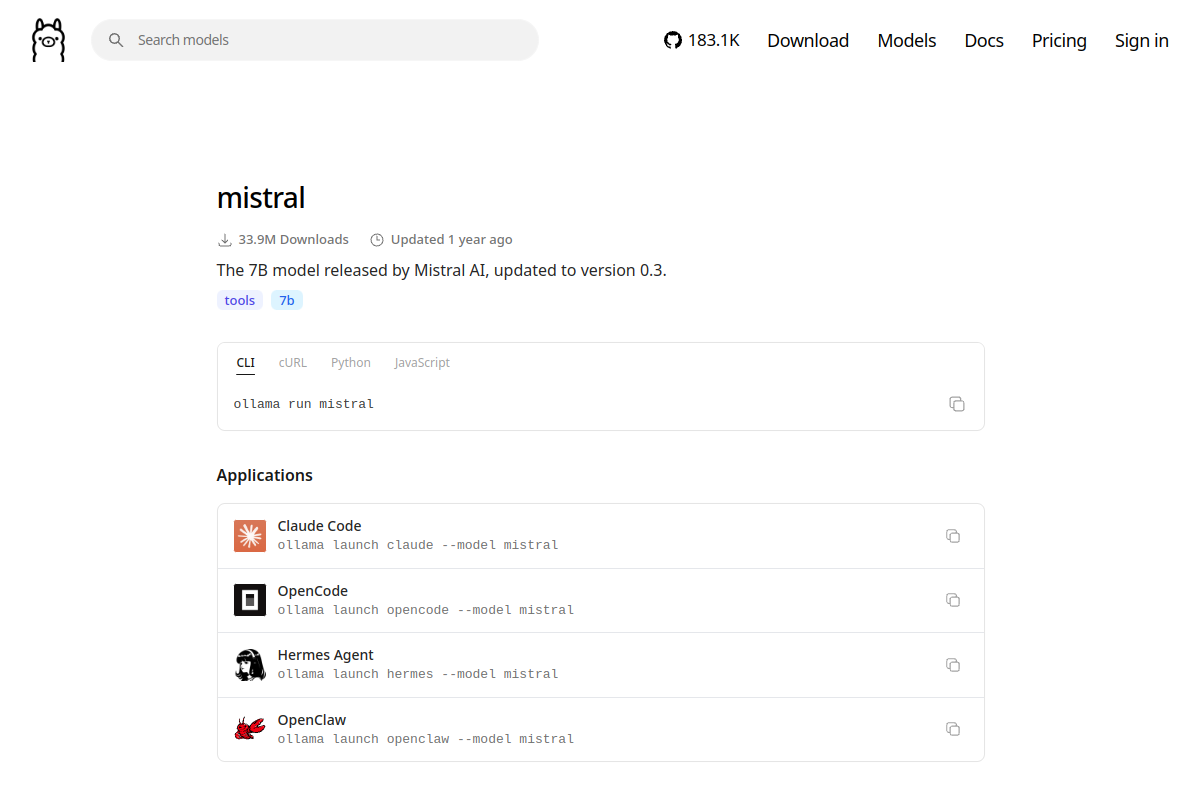1200x800 pixels.
Task: Click the search magnifier icon
Action: (116, 40)
